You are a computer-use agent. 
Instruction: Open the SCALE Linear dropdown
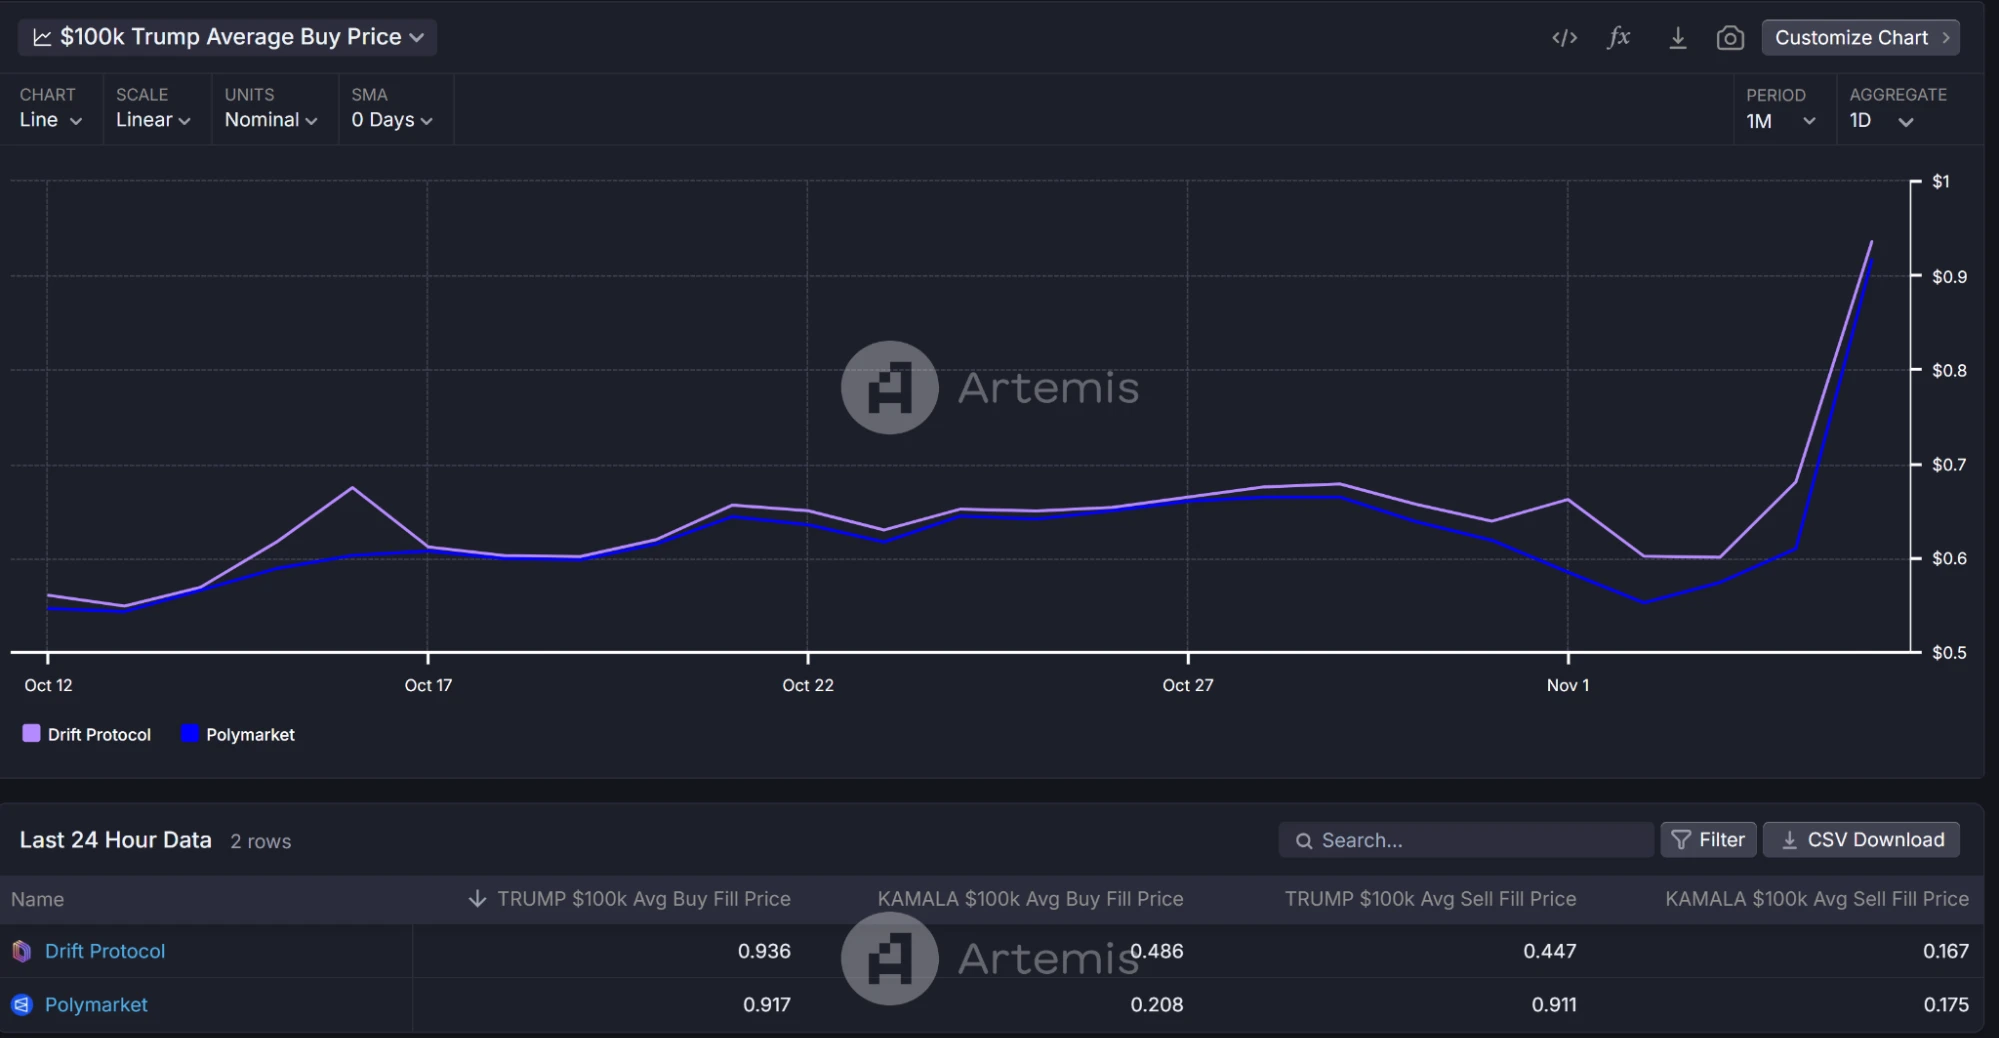click(x=153, y=120)
